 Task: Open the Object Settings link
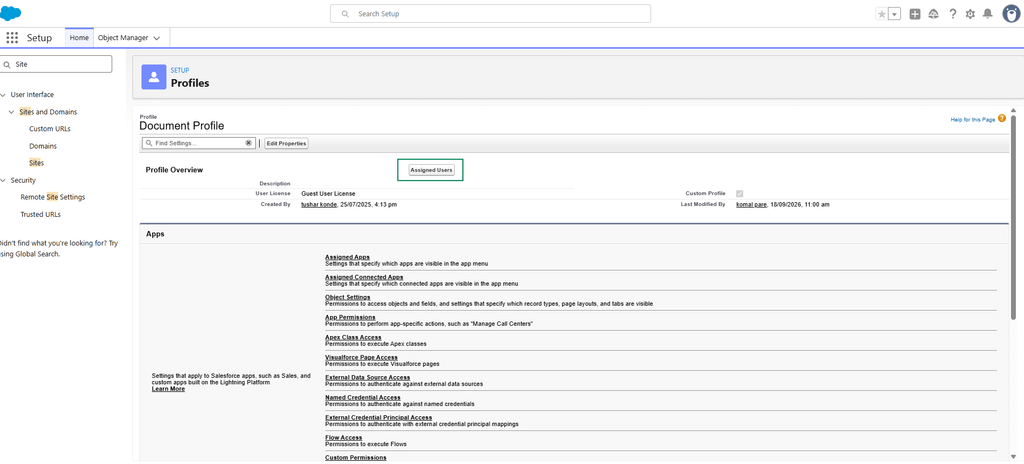click(347, 297)
